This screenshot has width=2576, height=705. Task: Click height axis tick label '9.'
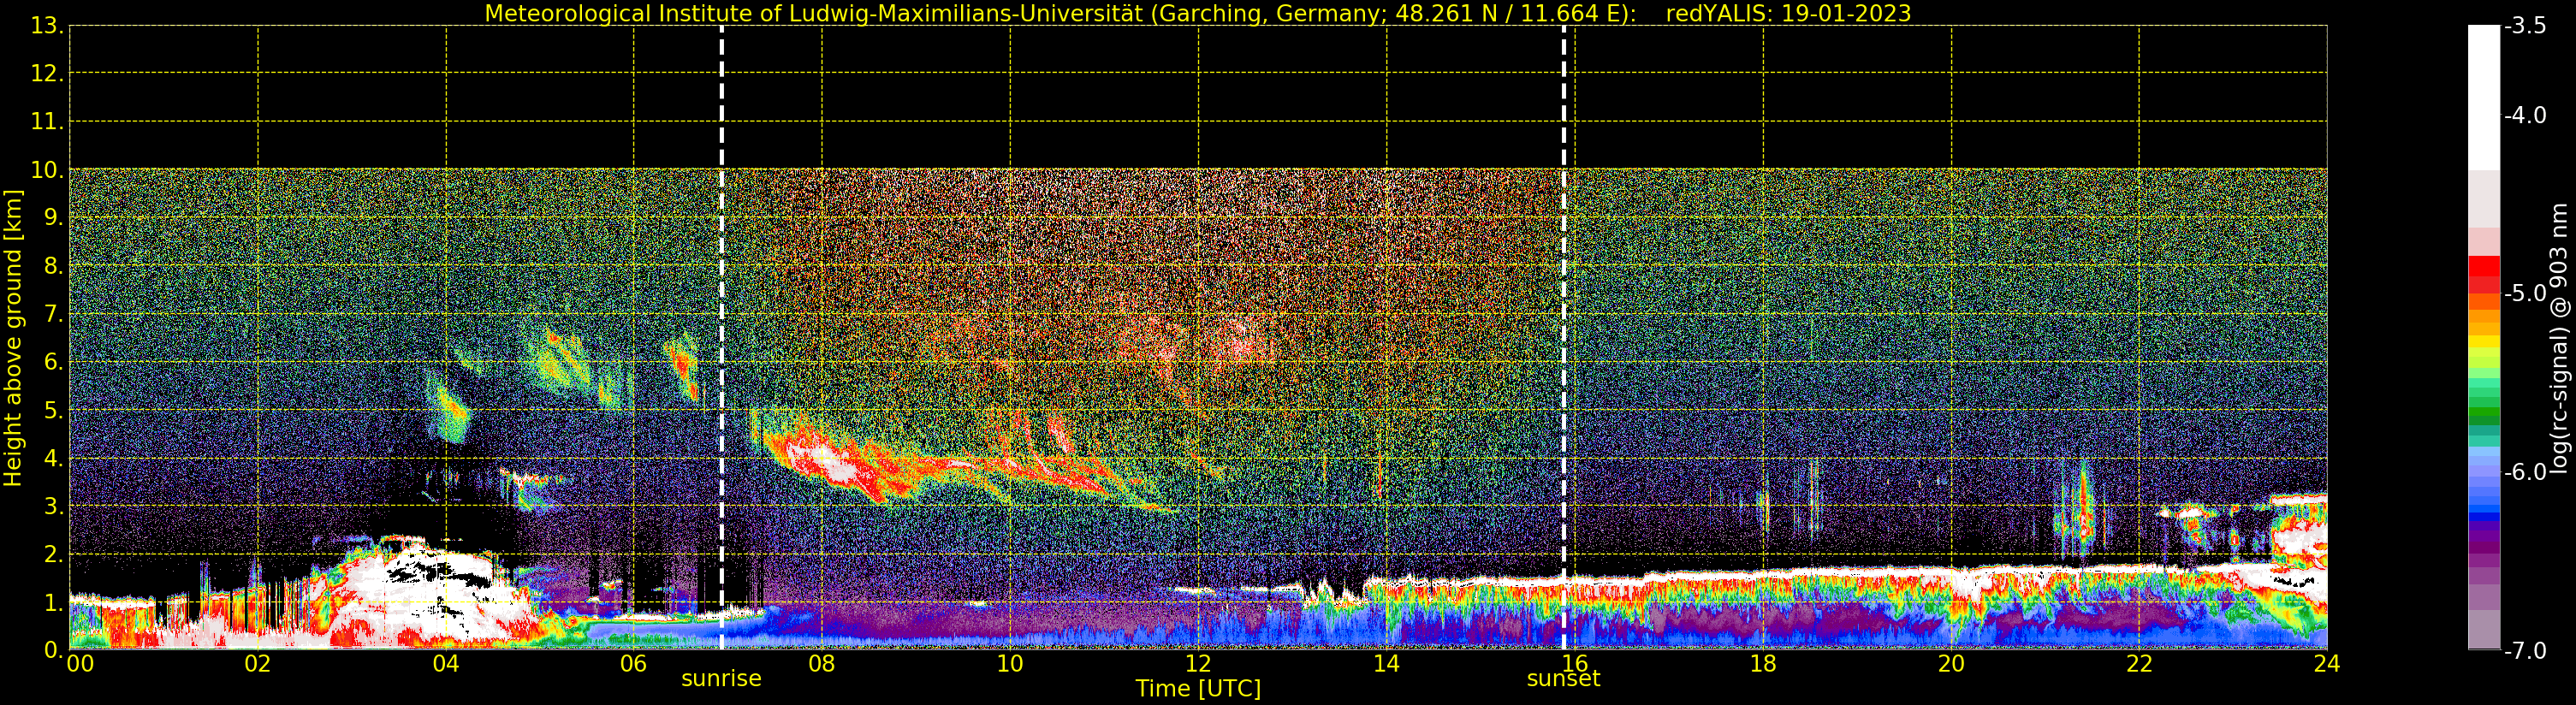(x=53, y=218)
